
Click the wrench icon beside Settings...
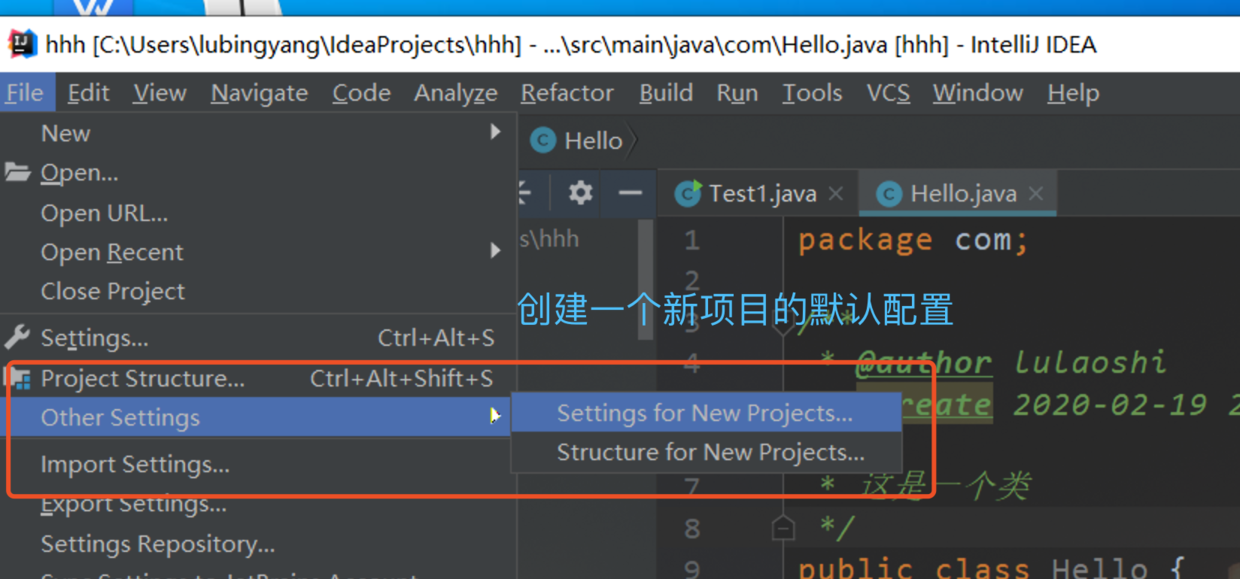(17, 337)
